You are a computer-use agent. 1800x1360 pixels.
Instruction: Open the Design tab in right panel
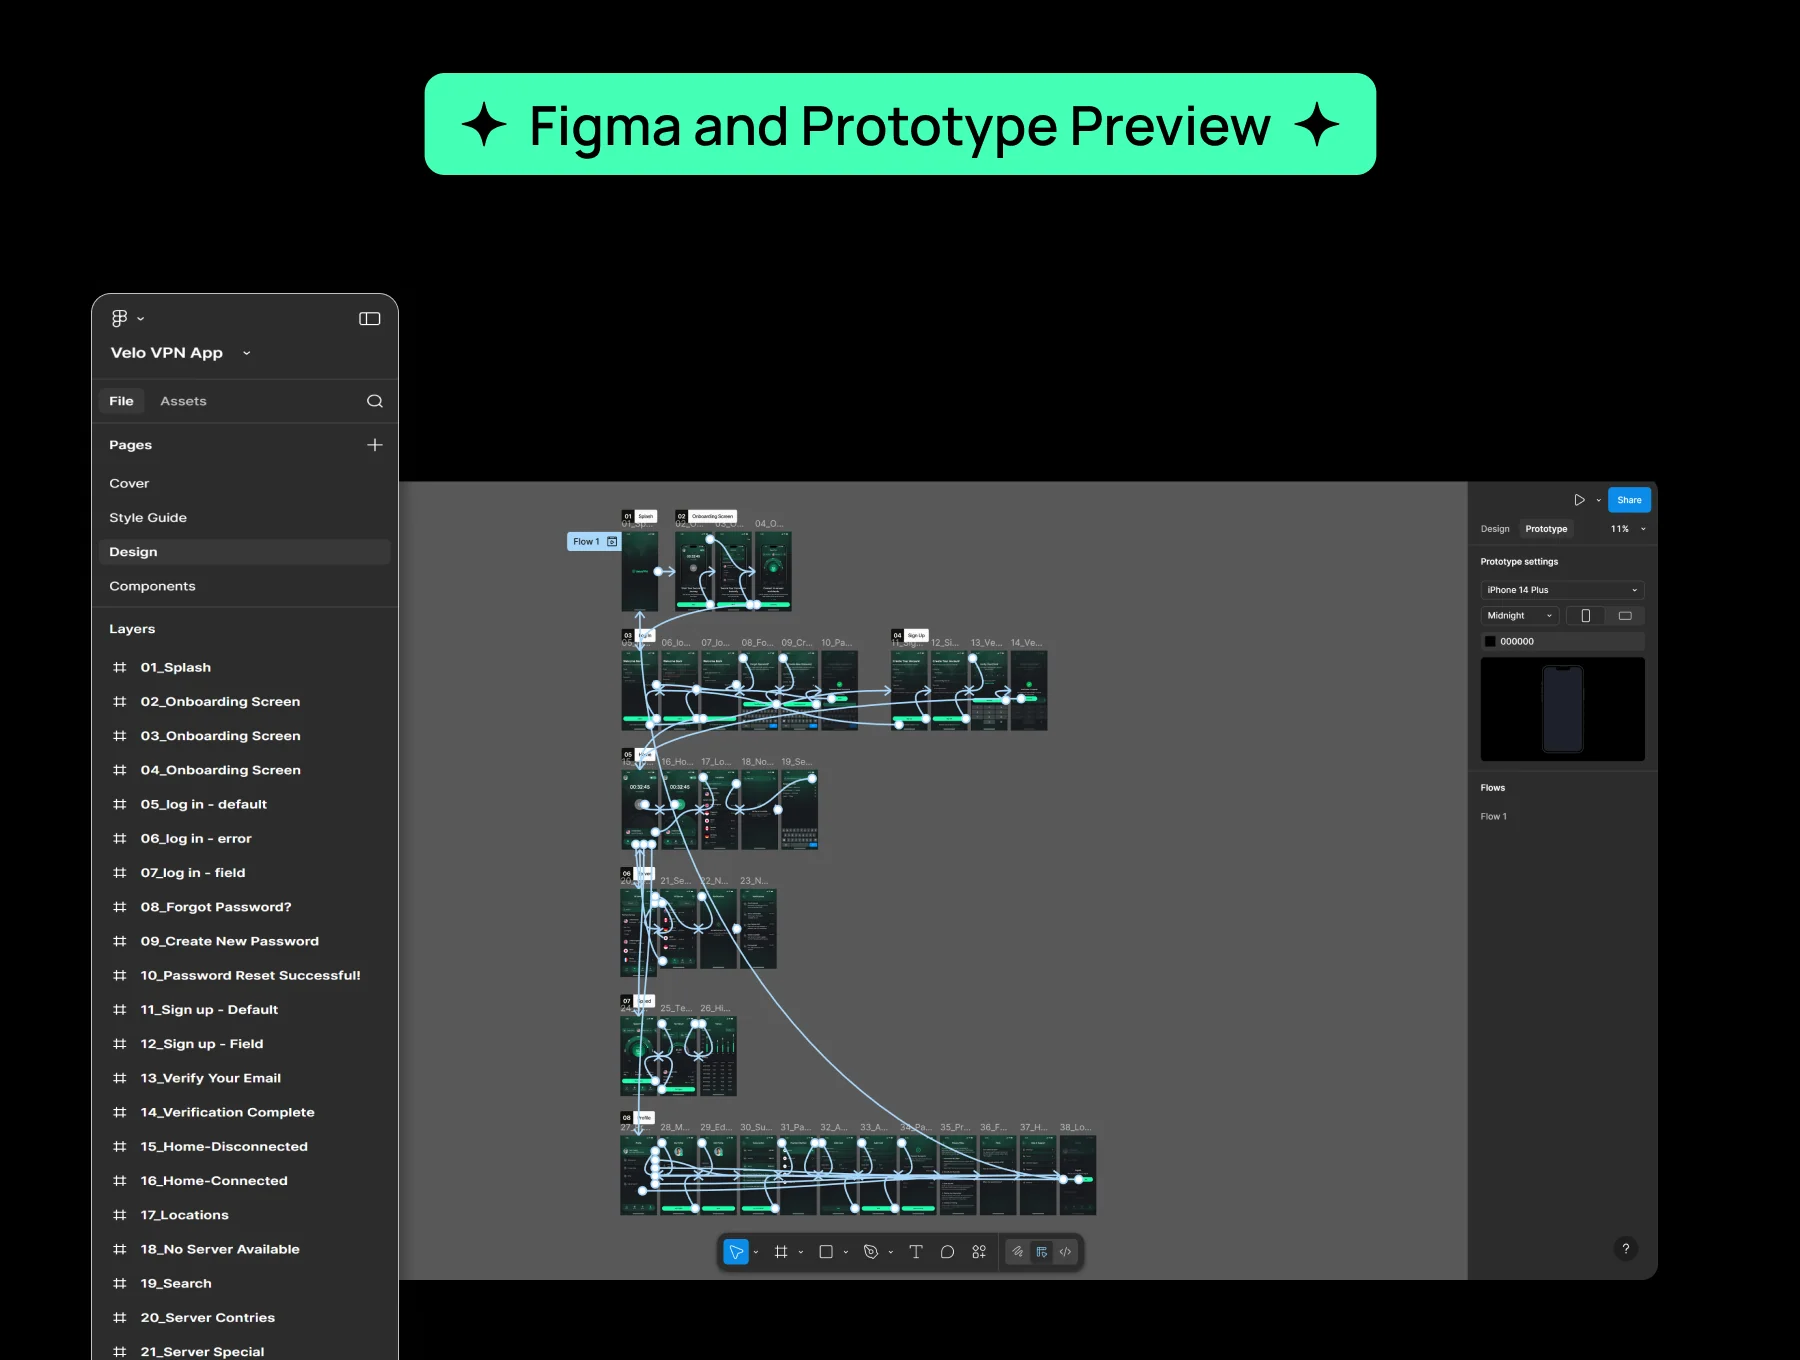(1495, 529)
